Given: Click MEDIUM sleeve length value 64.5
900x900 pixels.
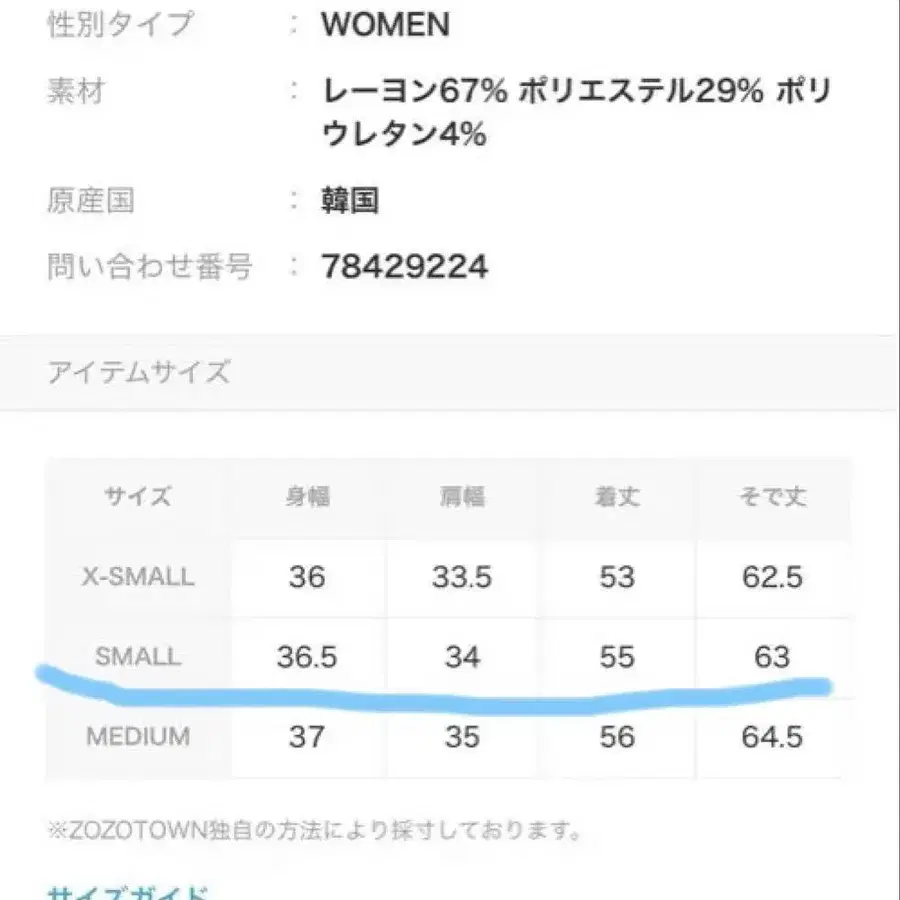Looking at the screenshot, I should pos(773,737).
